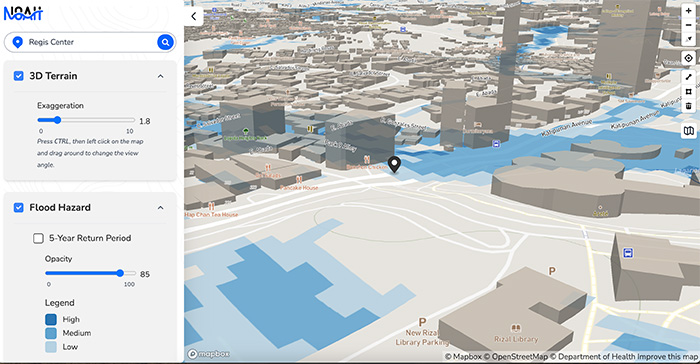This screenshot has height=364, width=700.
Task: Delete drawn shapes with trash icon
Action: [688, 106]
